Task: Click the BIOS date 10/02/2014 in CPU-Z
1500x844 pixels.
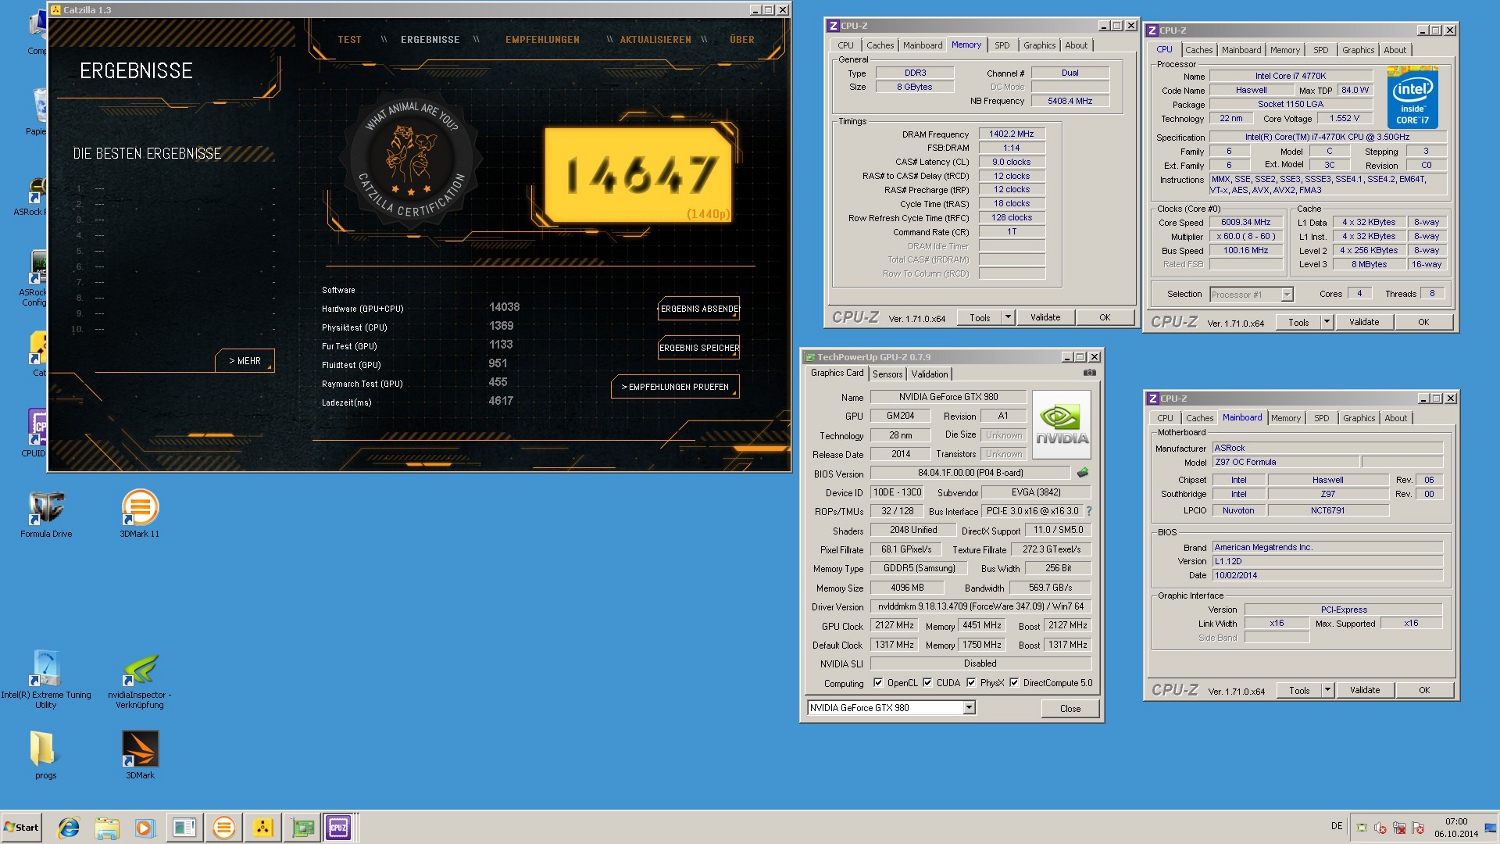Action: pyautogui.click(x=1327, y=575)
